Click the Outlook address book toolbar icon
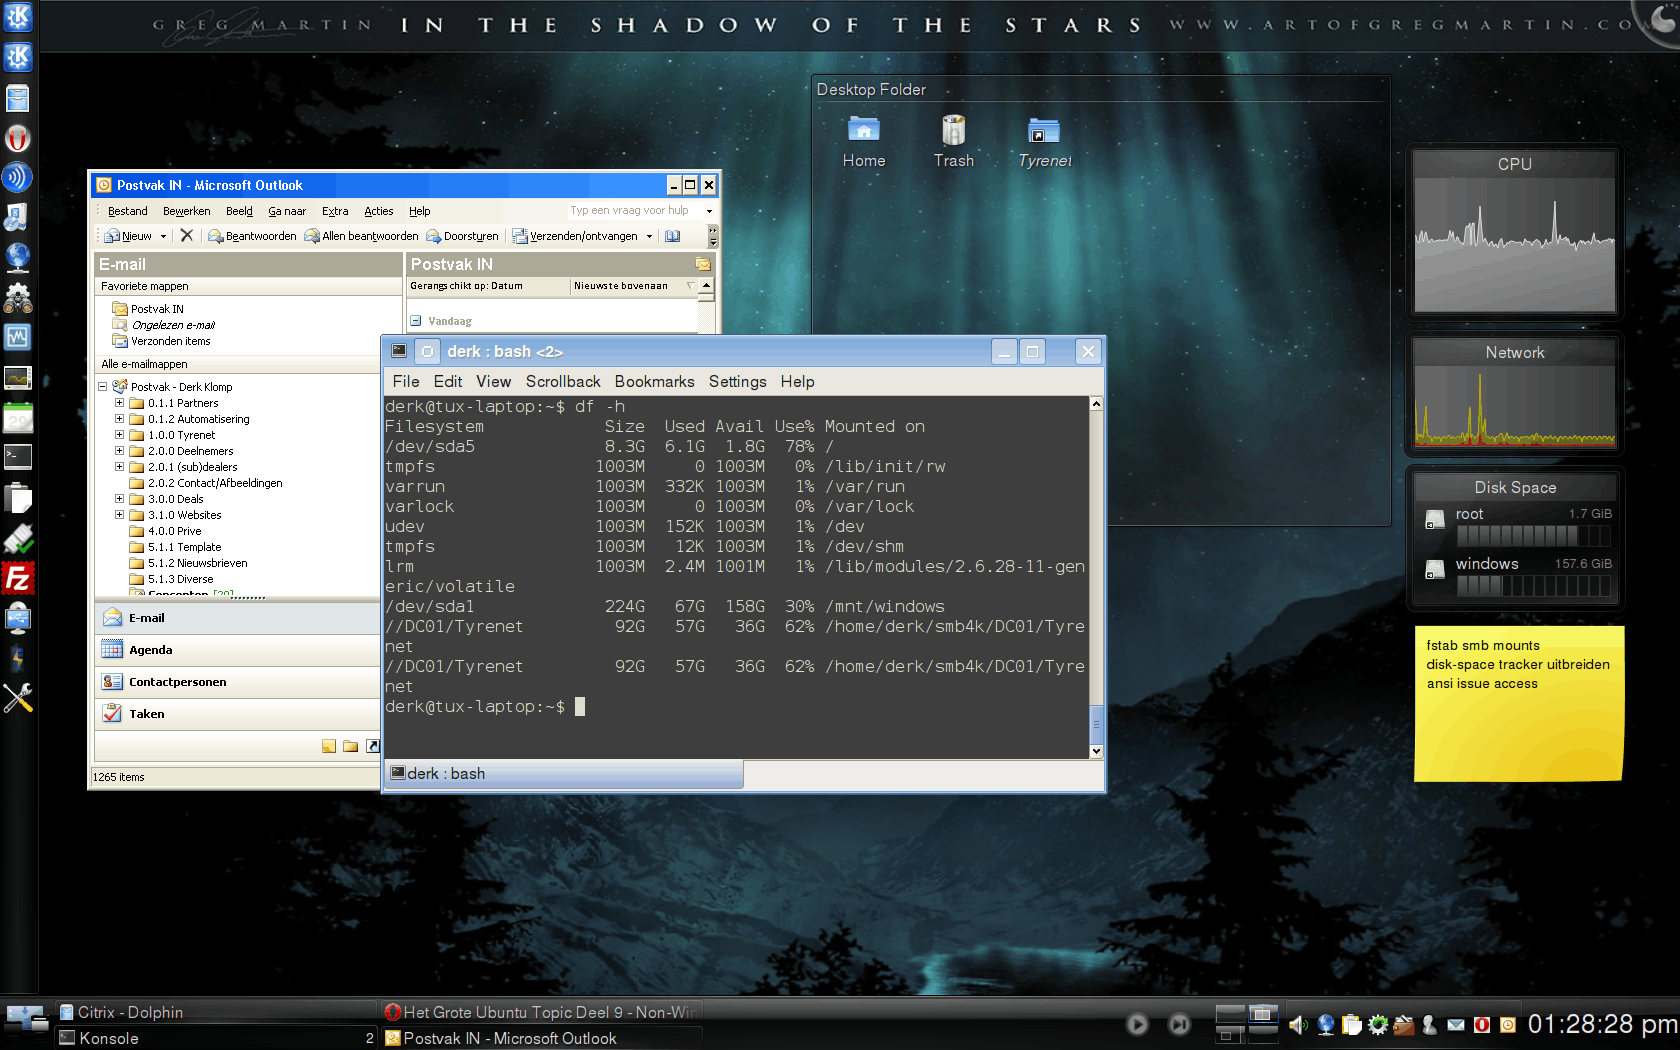This screenshot has height=1050, width=1680. [673, 236]
